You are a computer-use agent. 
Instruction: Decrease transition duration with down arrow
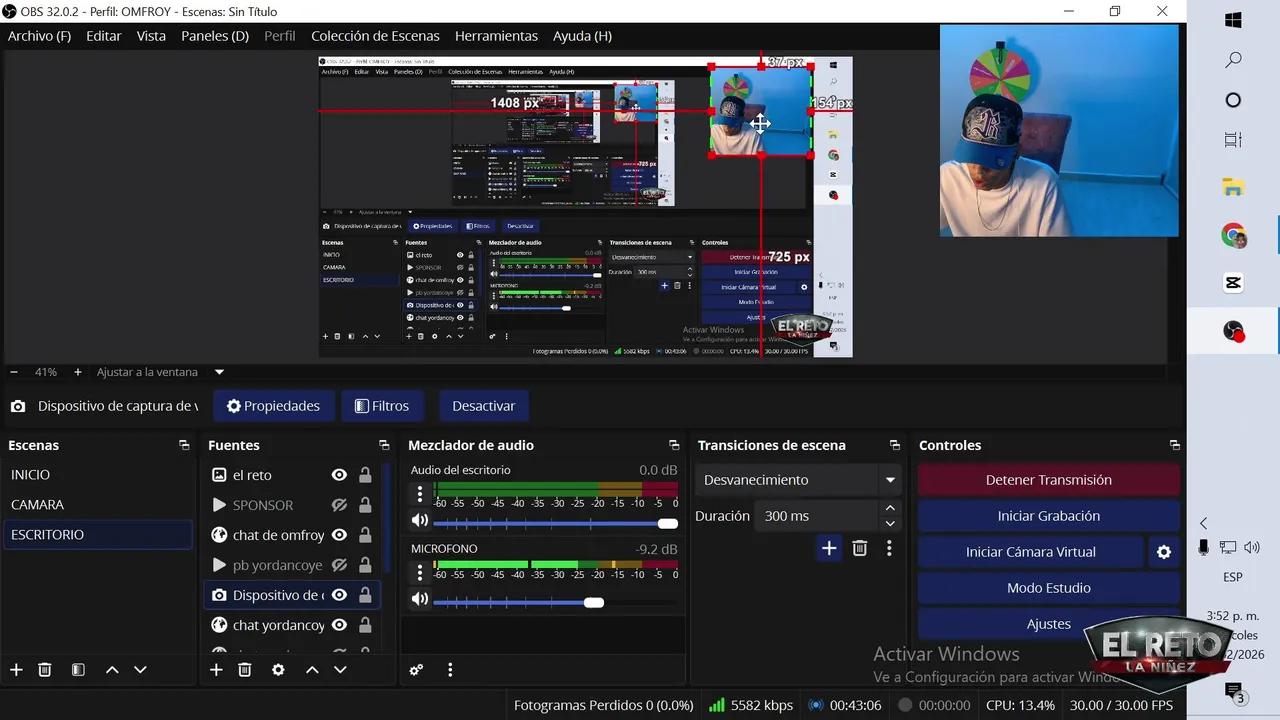coord(890,523)
